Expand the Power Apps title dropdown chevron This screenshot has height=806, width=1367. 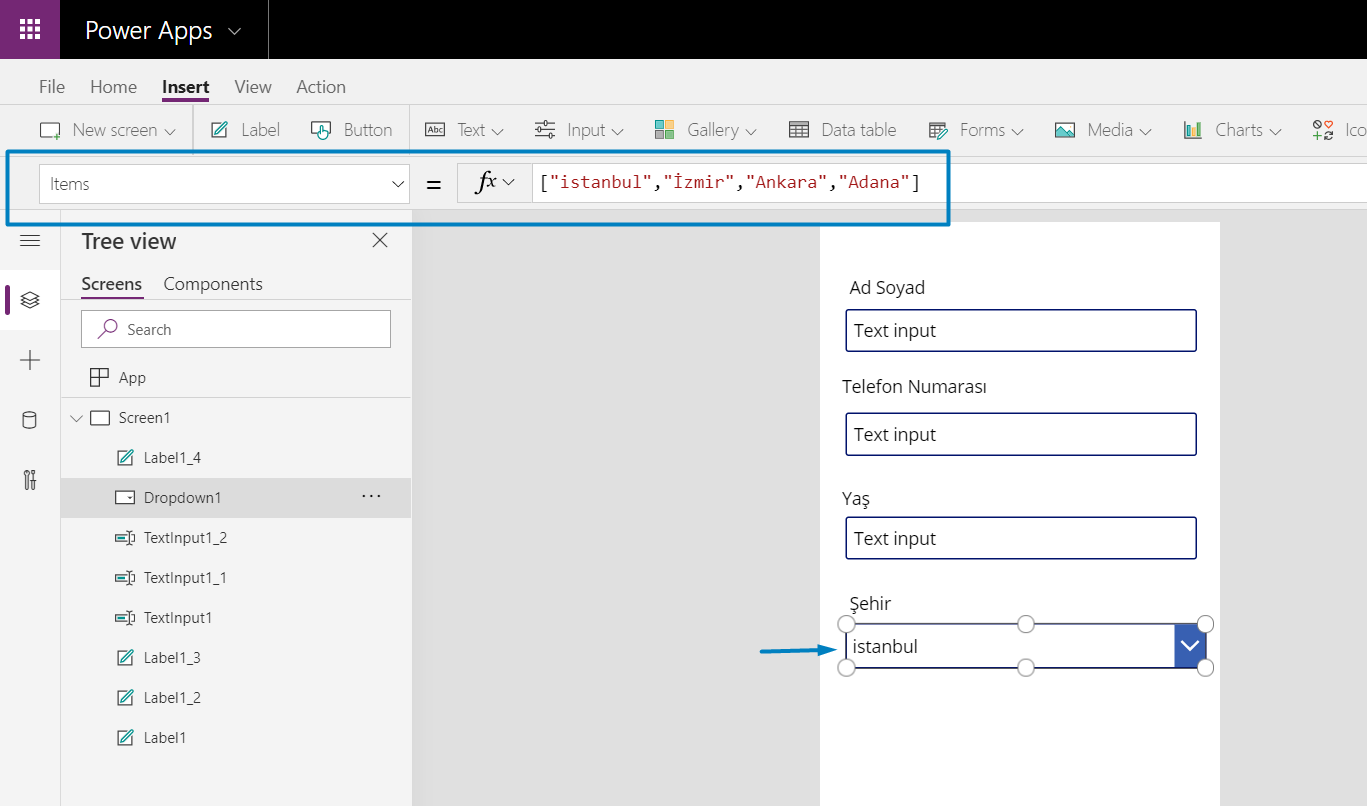pyautogui.click(x=235, y=31)
